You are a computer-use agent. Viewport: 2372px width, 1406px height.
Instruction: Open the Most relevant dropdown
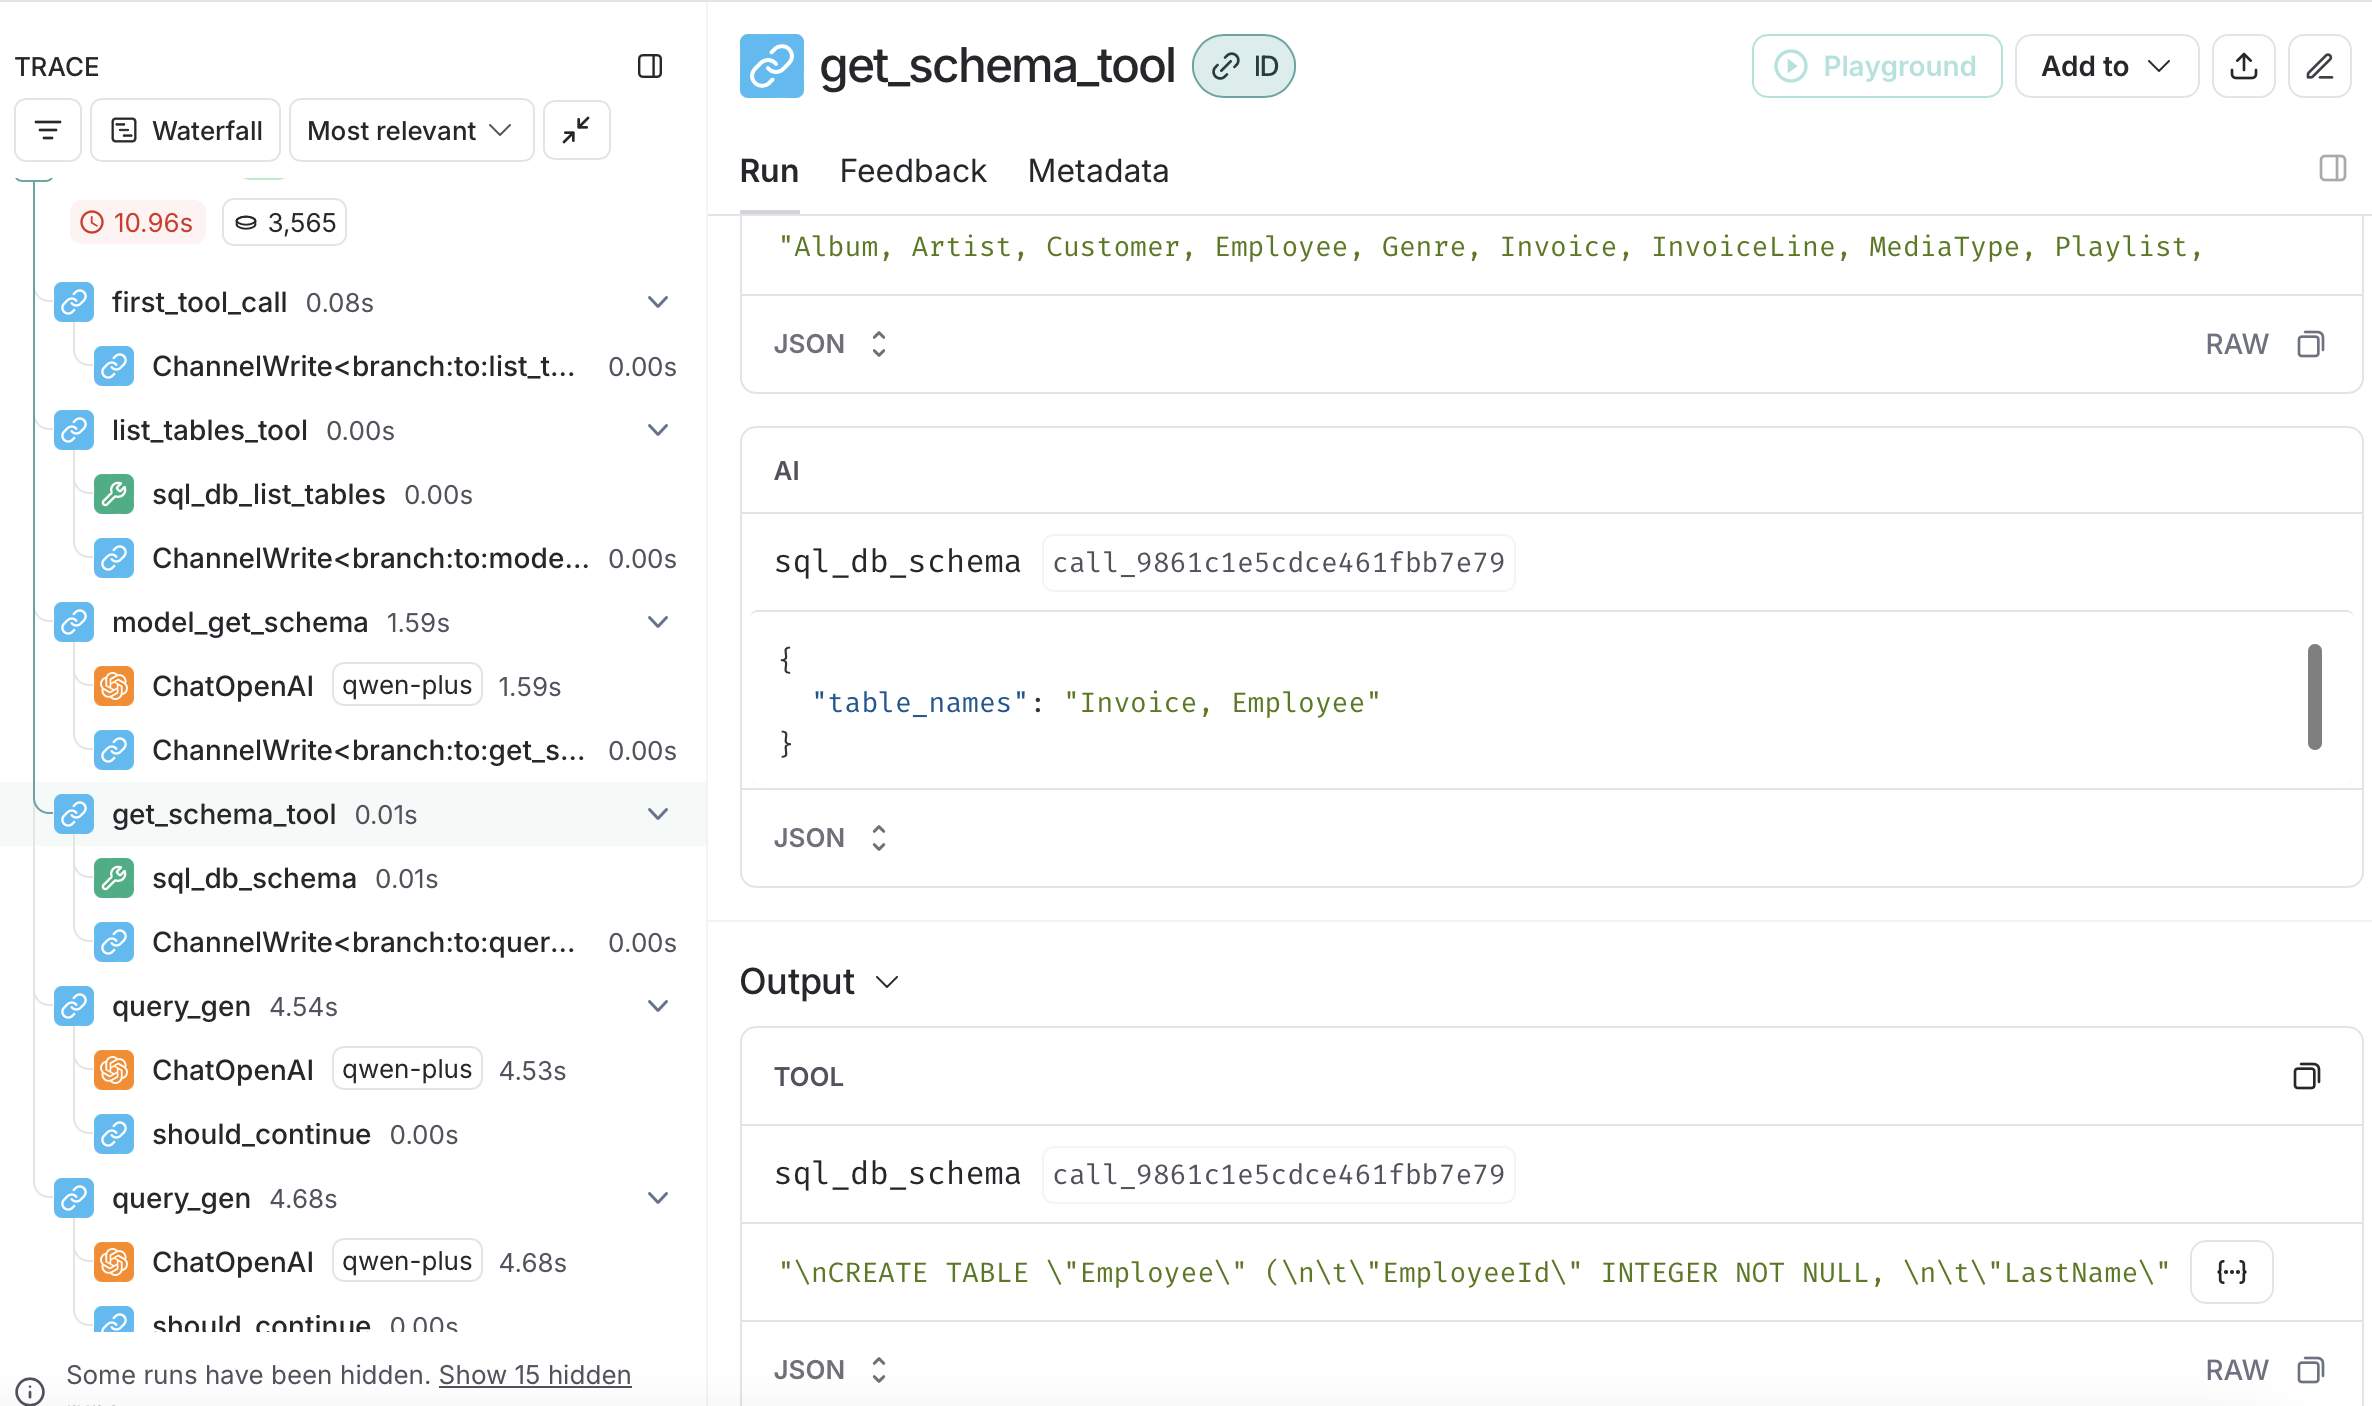(x=410, y=130)
